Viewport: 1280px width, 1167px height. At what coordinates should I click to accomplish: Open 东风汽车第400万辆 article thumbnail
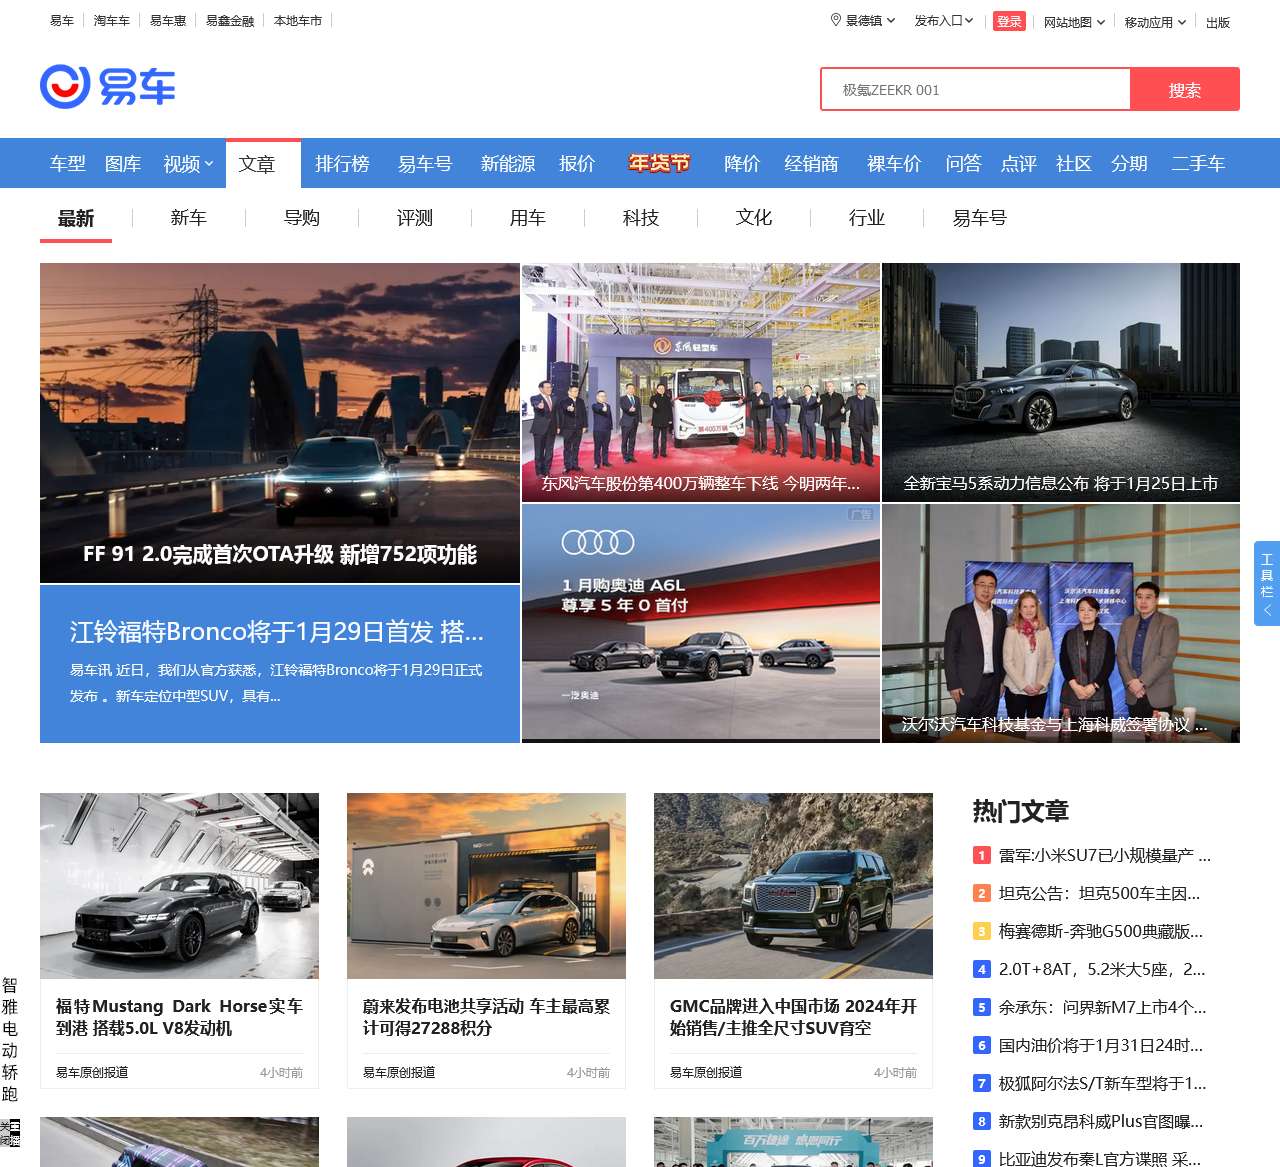tap(701, 382)
